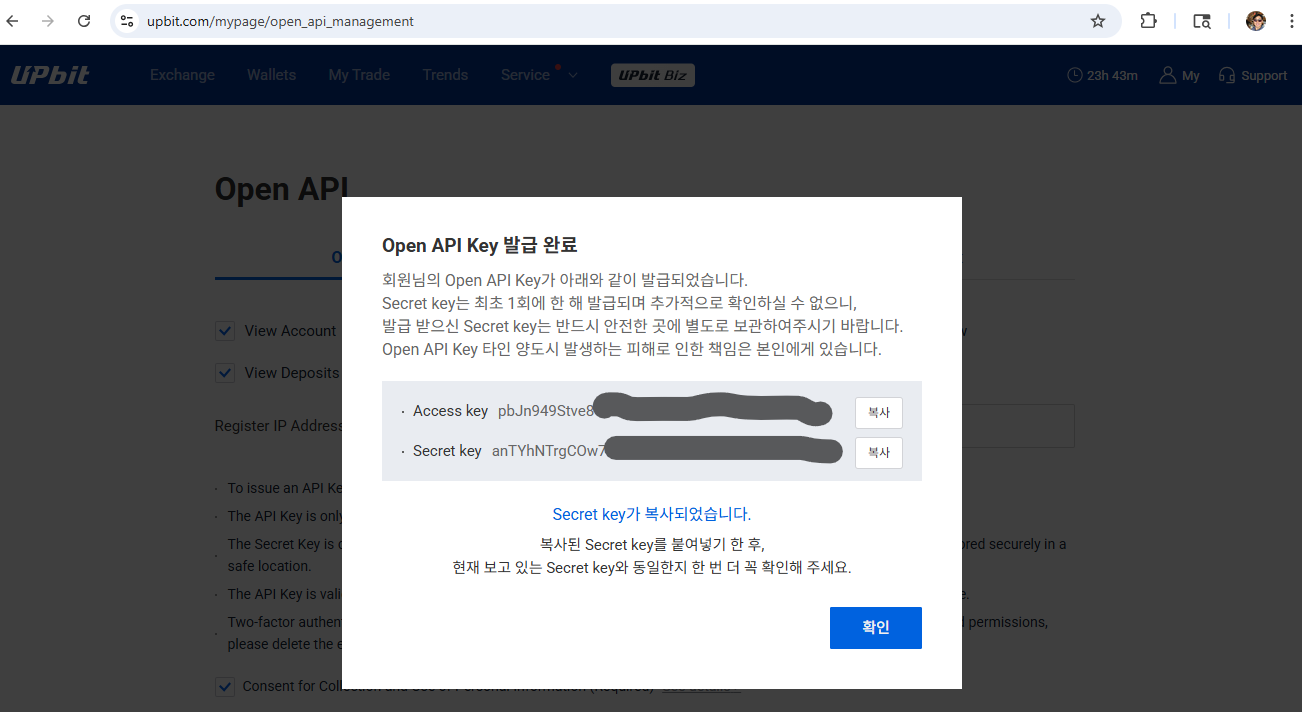The image size is (1302, 712).
Task: Copy the Access key with the 복사 button
Action: pos(878,412)
